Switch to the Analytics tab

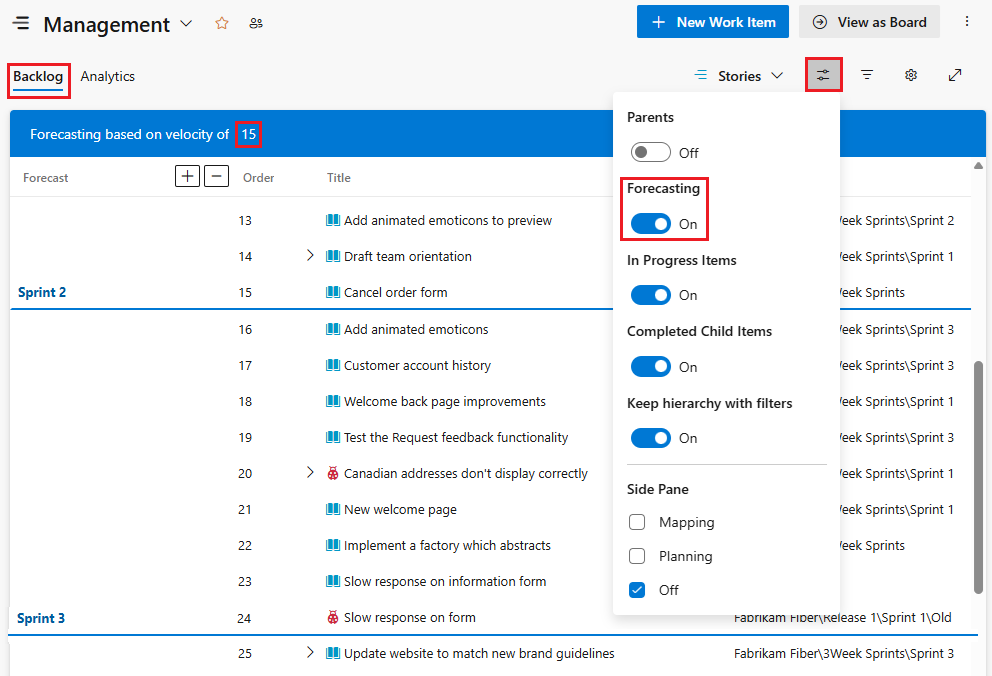pyautogui.click(x=107, y=75)
